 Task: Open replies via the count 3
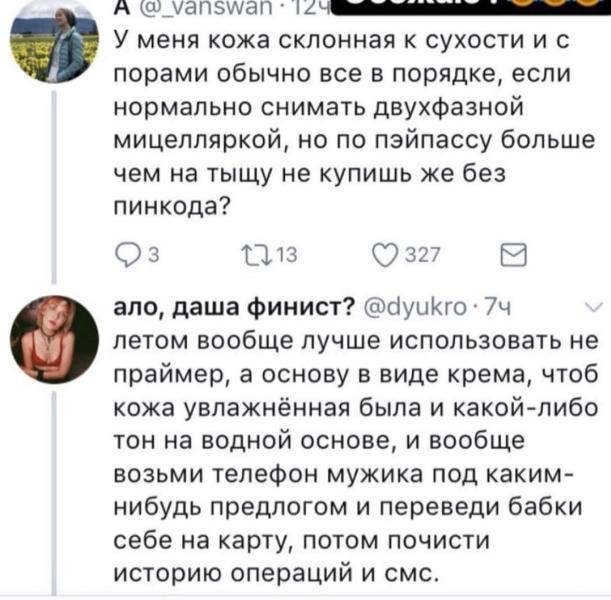(154, 255)
